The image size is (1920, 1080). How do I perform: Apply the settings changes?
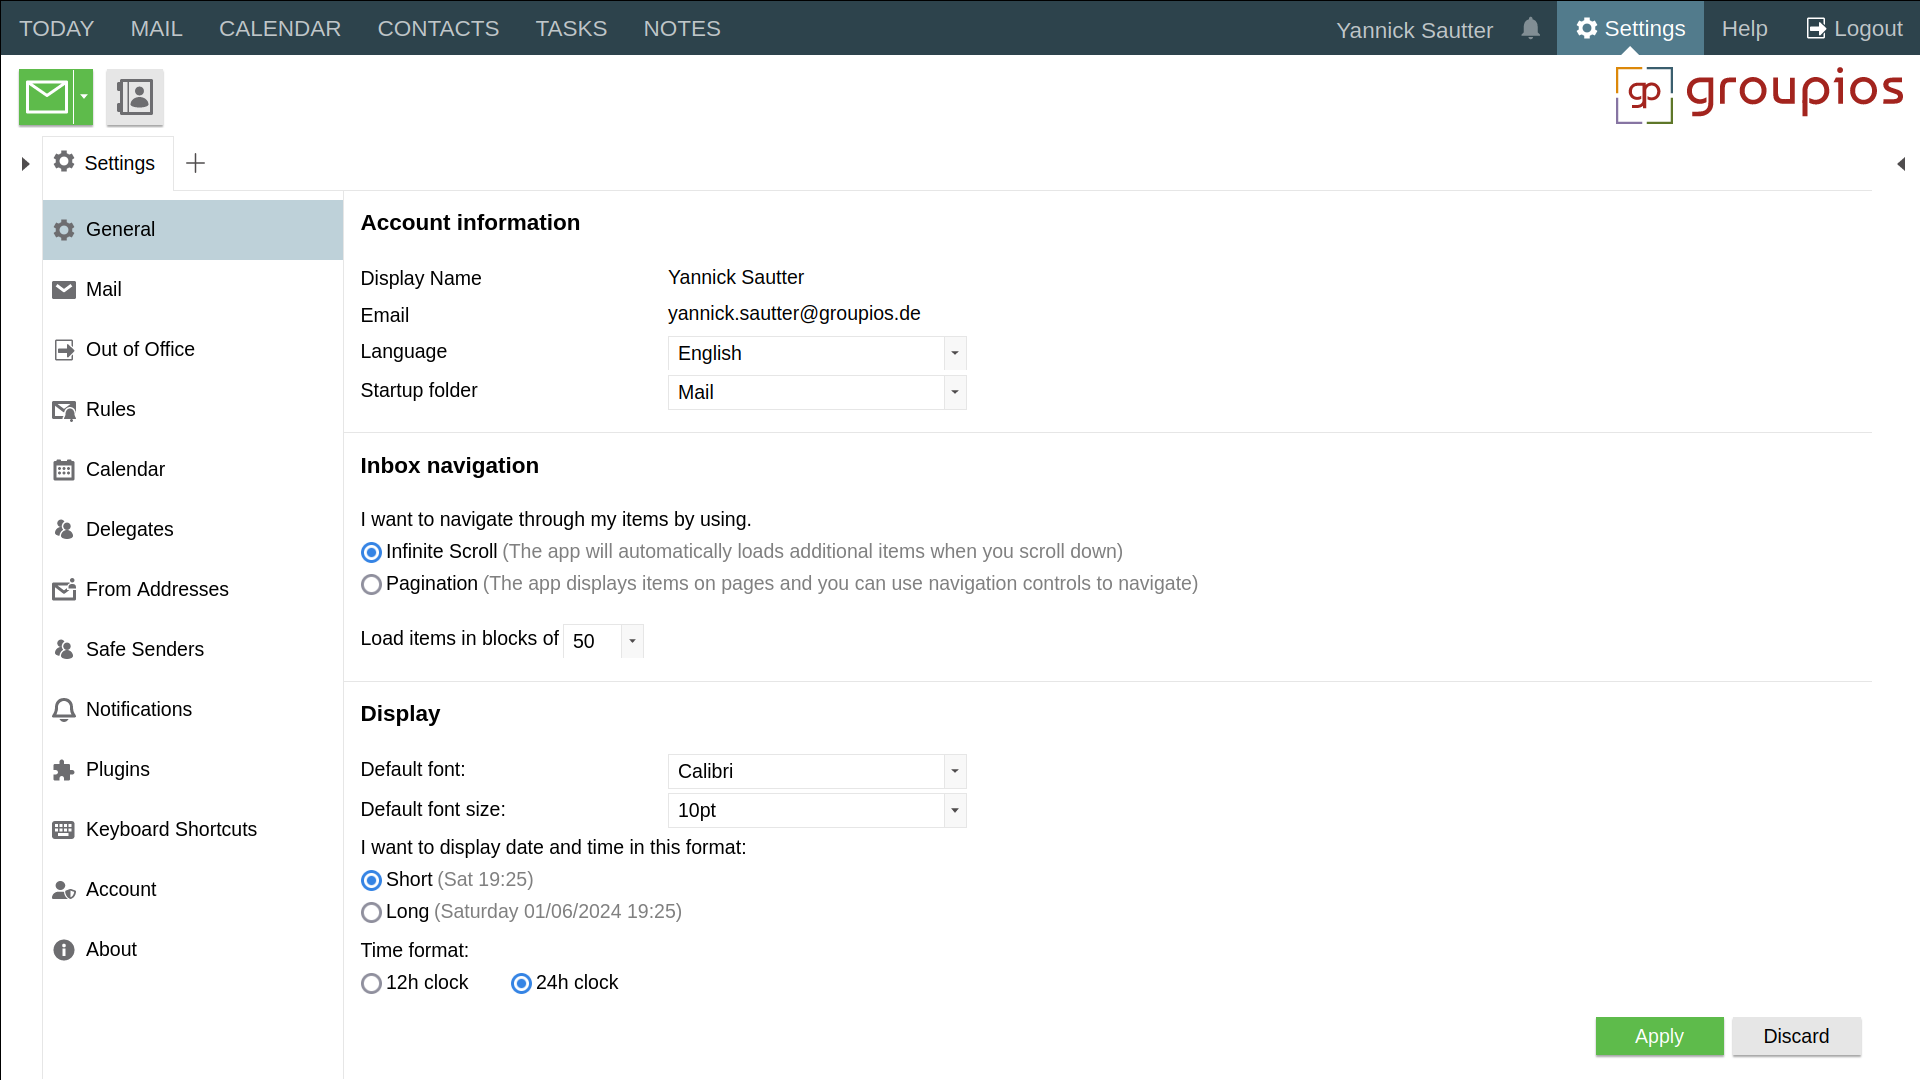point(1659,1036)
